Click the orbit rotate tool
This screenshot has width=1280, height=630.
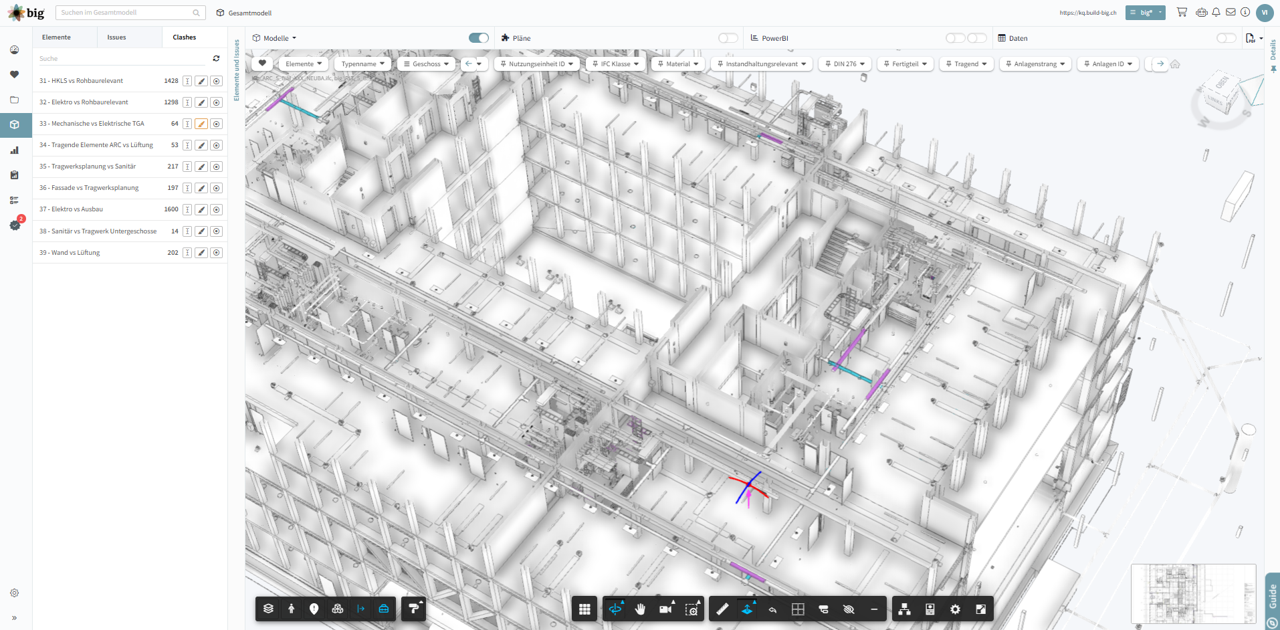pyautogui.click(x=616, y=609)
